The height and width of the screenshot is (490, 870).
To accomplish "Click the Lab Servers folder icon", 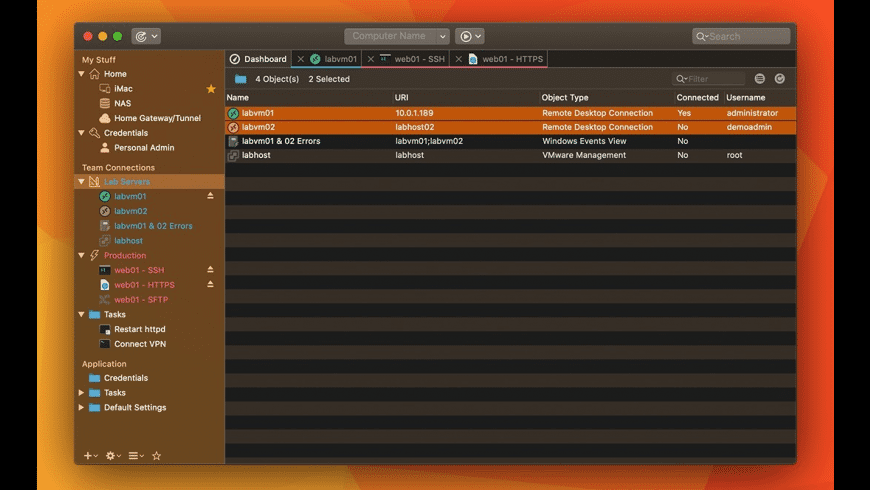I will tap(94, 181).
